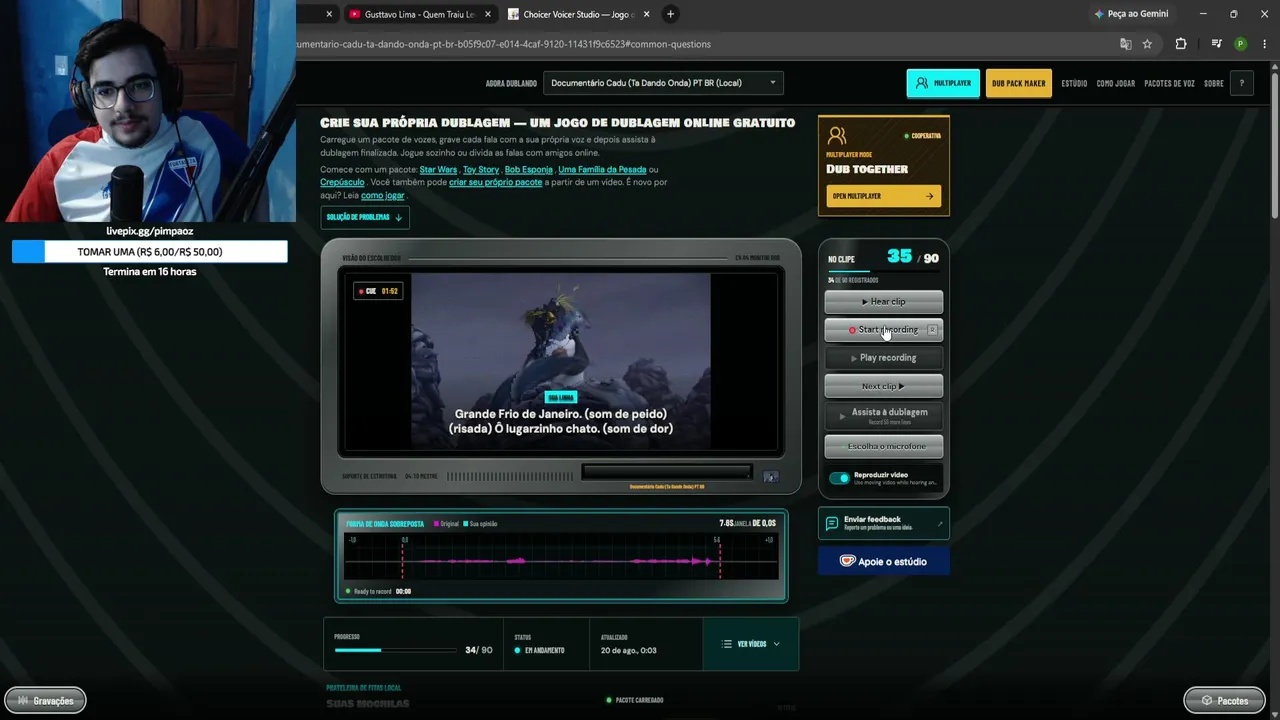The width and height of the screenshot is (1280, 720).
Task: Click the small thumbnail icon below the monitor
Action: point(770,477)
